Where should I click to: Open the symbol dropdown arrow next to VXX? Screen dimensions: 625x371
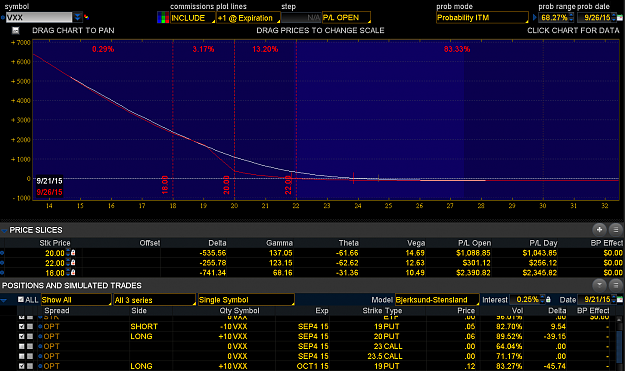[77, 17]
